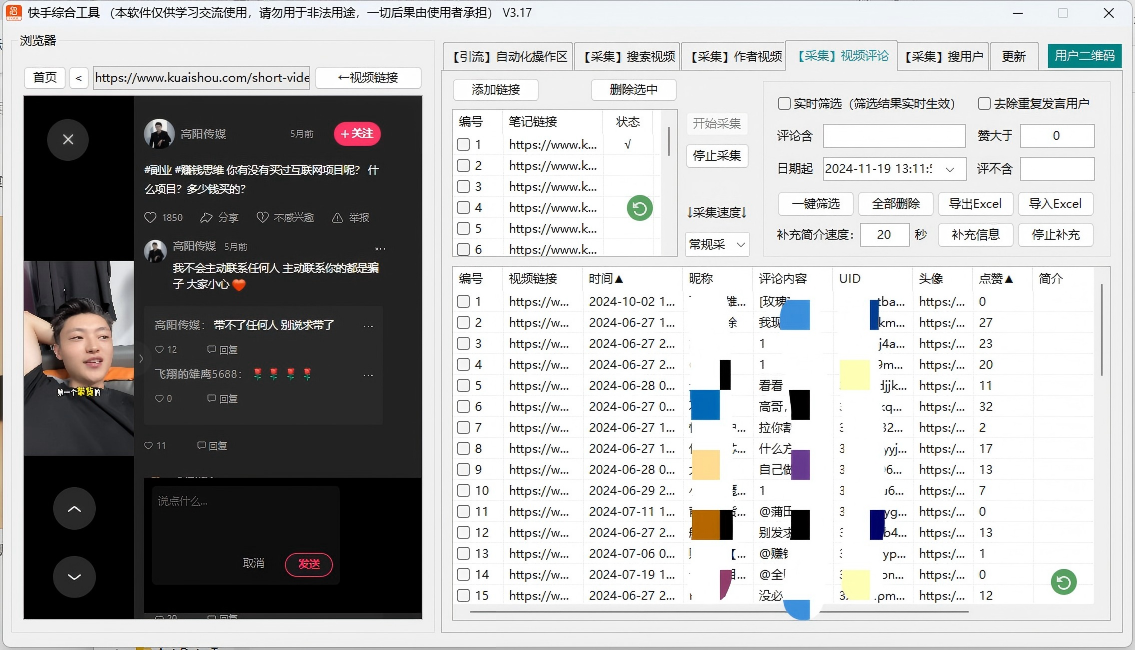Click the 不感兴趣 heart-slash icon
The image size is (1135, 650).
[x=263, y=217]
